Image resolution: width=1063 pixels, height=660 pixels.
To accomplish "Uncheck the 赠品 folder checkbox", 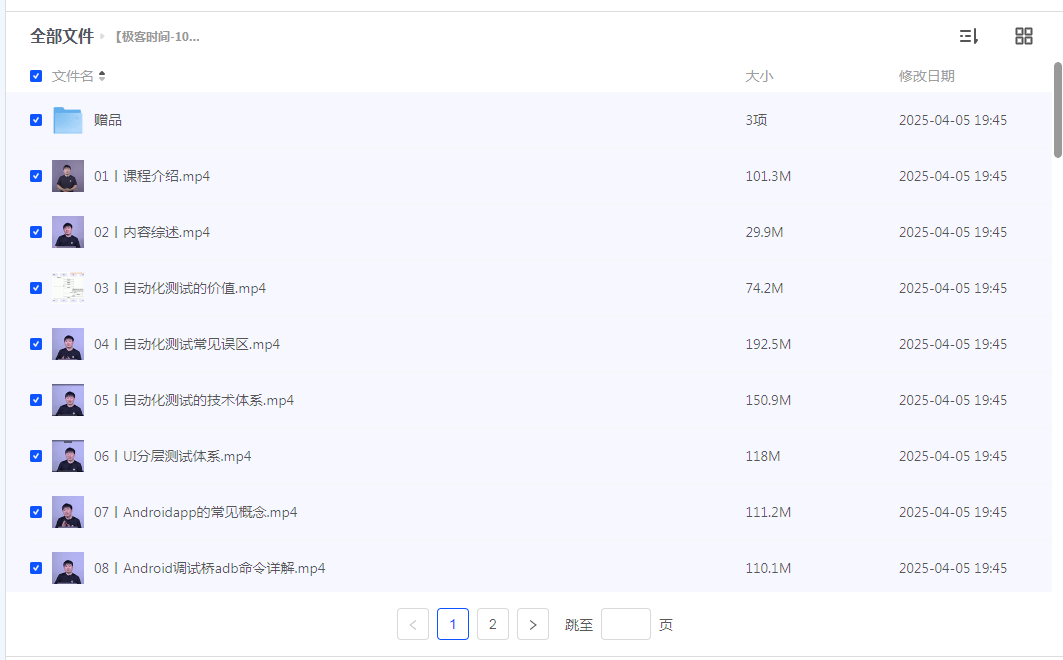I will tap(36, 120).
